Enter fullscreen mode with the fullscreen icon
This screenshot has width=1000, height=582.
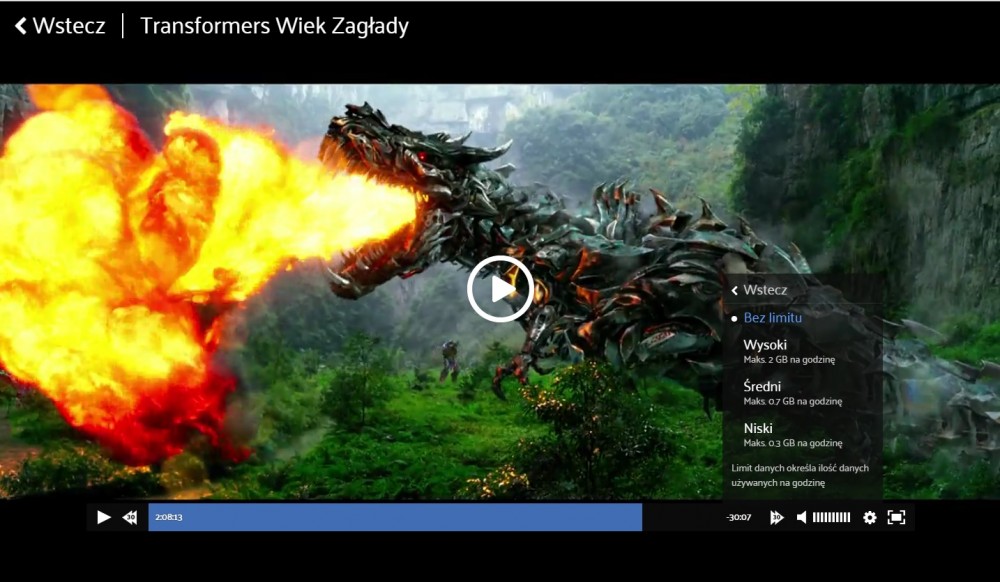pyautogui.click(x=896, y=517)
